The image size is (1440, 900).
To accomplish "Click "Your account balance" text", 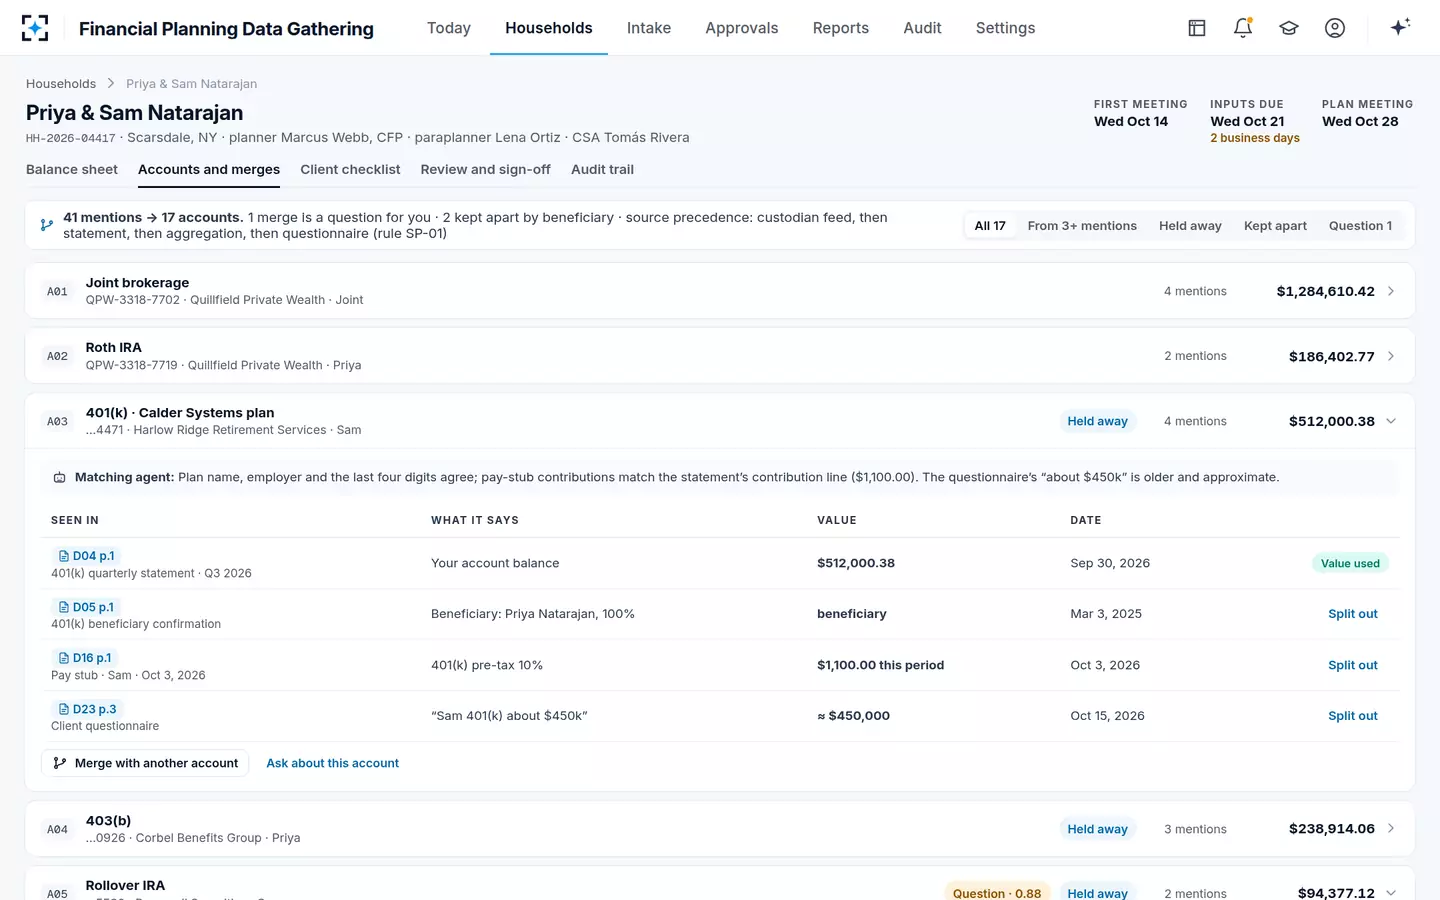I will click(x=495, y=563).
